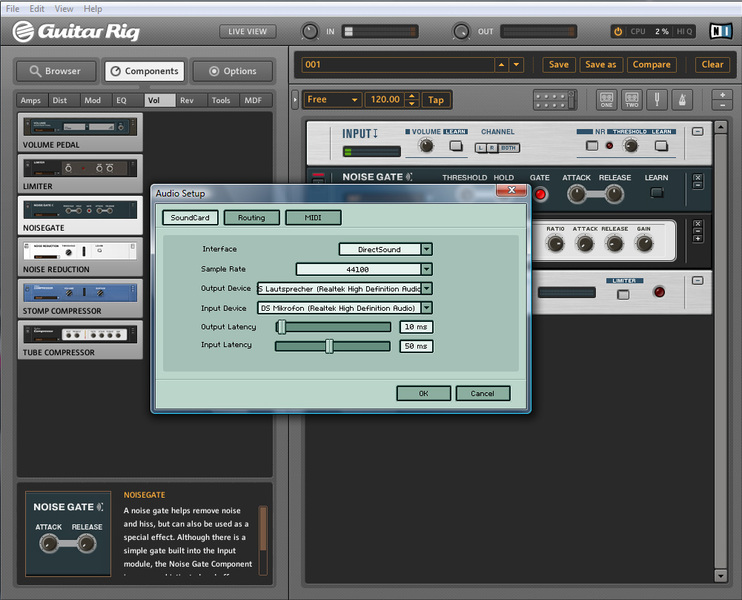This screenshot has height=600, width=742.
Task: Select the STOMP COMPRESSOR component
Action: click(x=80, y=299)
